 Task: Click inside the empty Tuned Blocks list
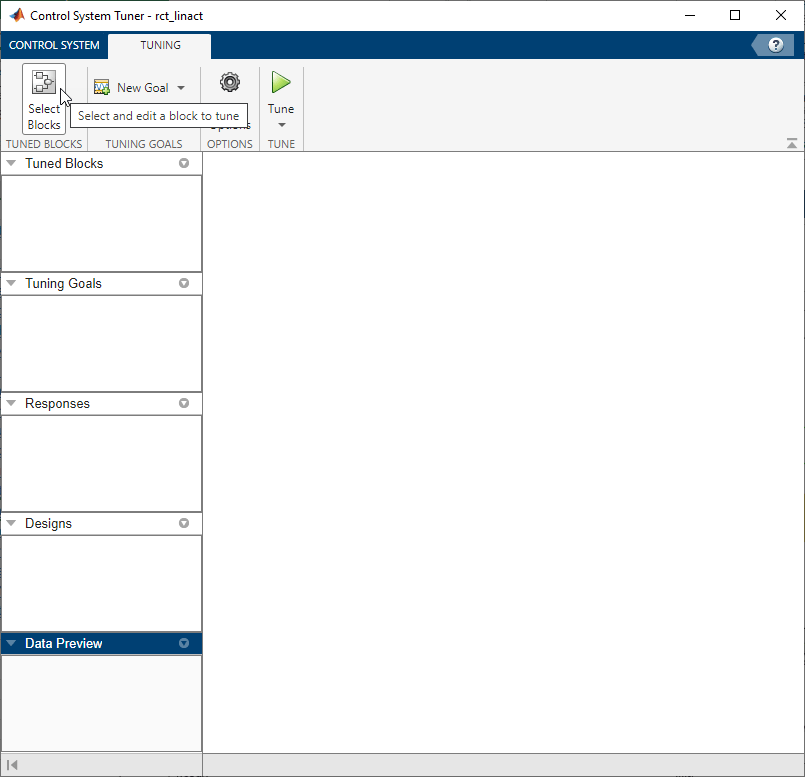(102, 223)
